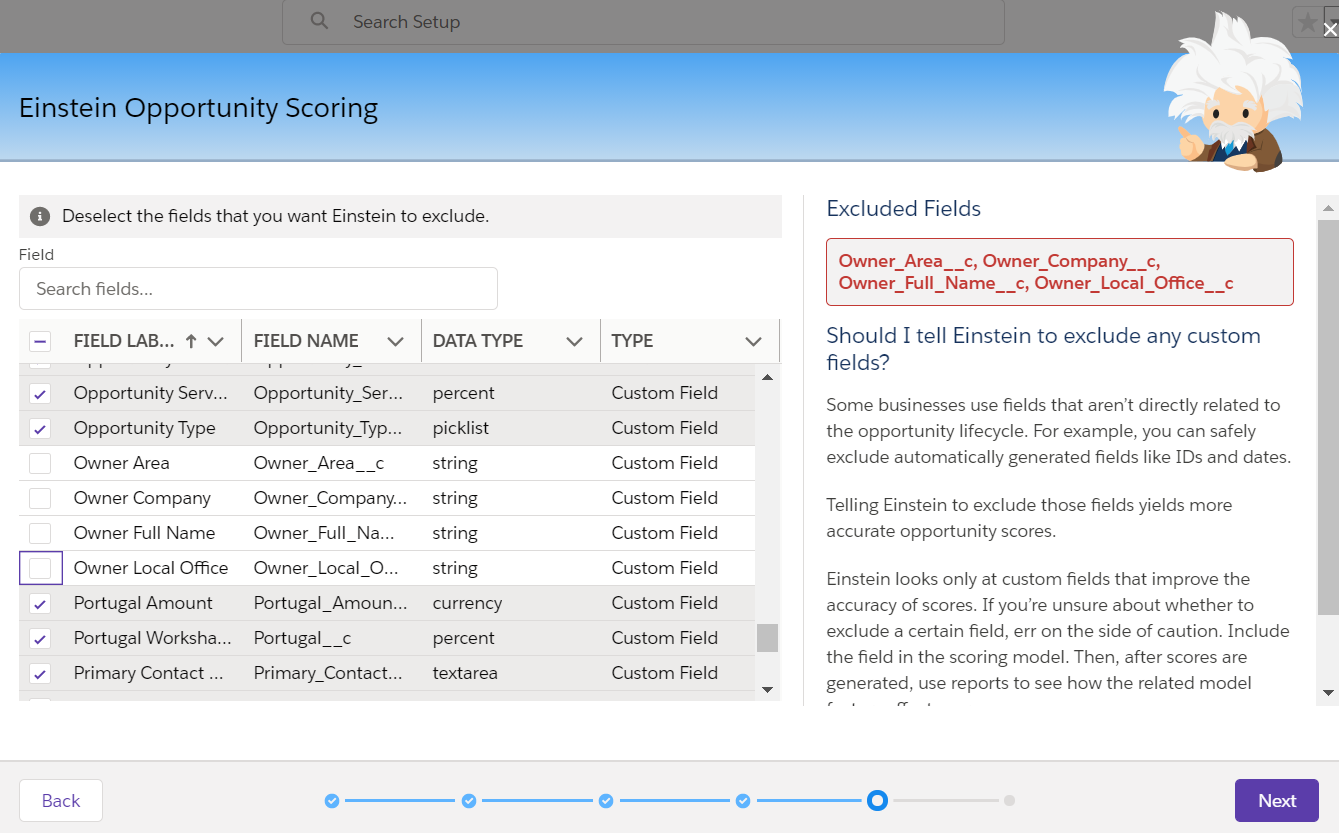The width and height of the screenshot is (1339, 833).
Task: Click the DATA TYPE column header text
Action: 478,341
